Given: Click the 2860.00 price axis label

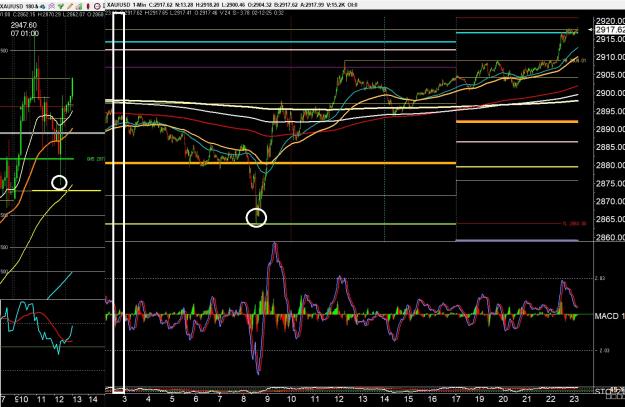Looking at the screenshot, I should pyautogui.click(x=610, y=237).
